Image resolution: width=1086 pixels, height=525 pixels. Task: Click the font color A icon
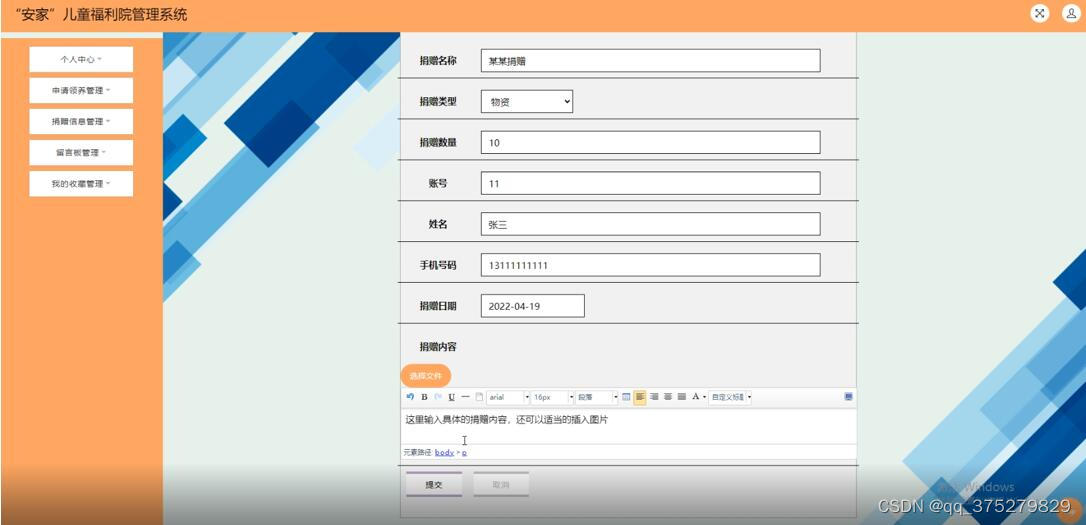pyautogui.click(x=695, y=397)
